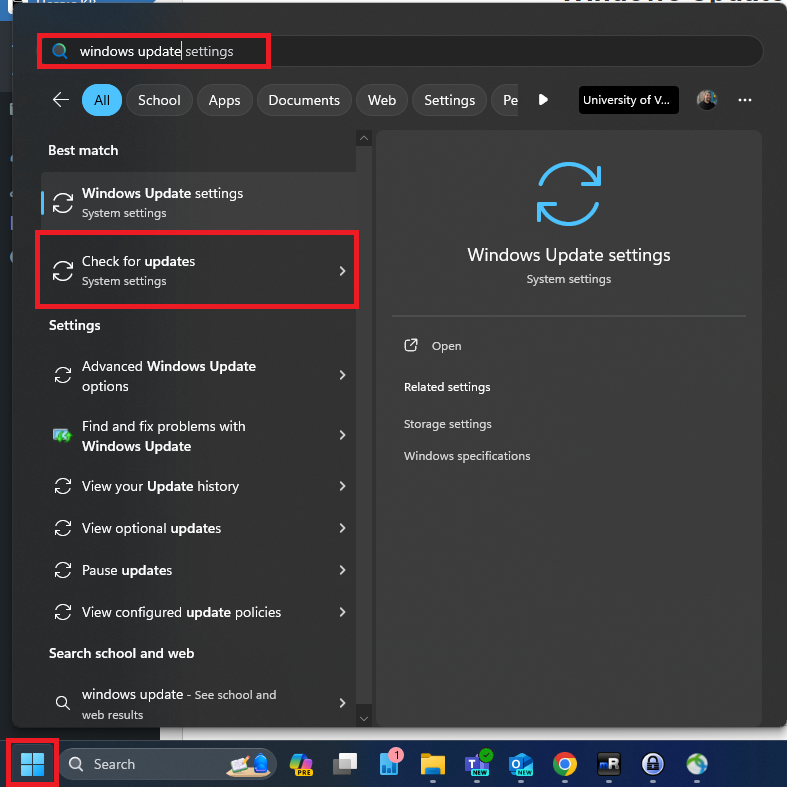The width and height of the screenshot is (787, 787).
Task: Switch to the Apps filter tab
Action: tap(224, 100)
